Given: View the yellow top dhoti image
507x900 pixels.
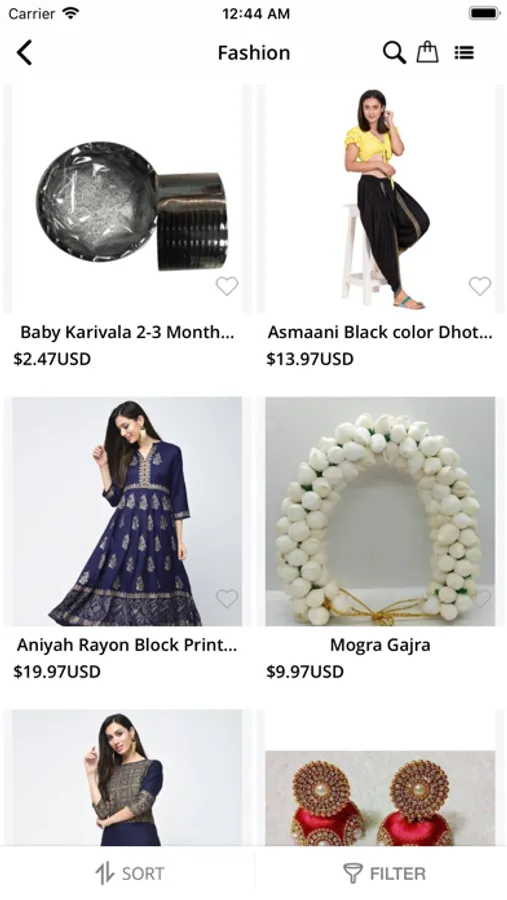Looking at the screenshot, I should coord(380,199).
